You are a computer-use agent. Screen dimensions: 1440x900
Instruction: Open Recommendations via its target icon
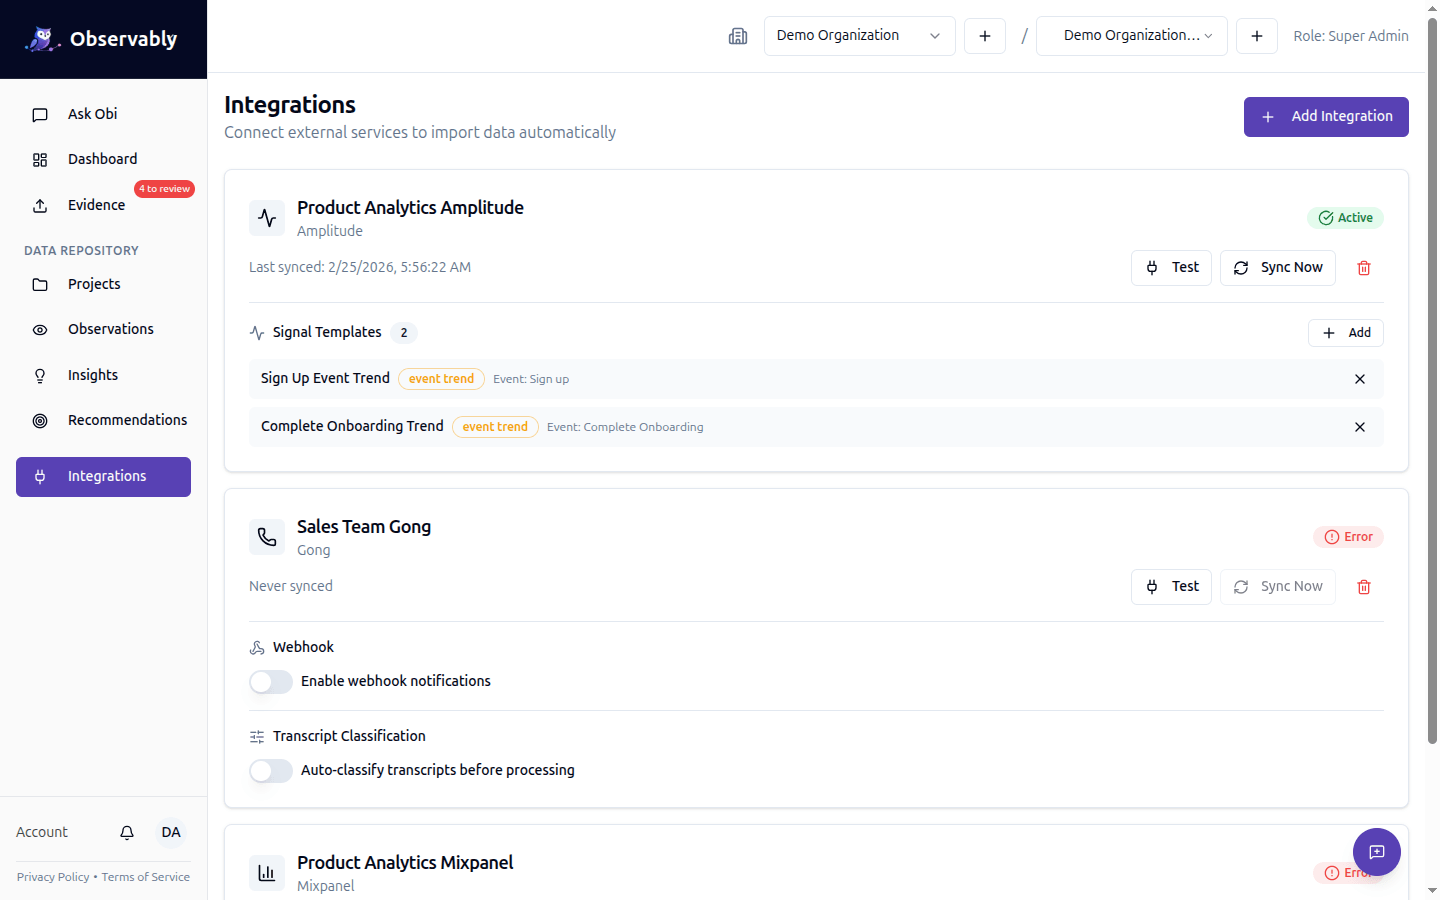(40, 420)
